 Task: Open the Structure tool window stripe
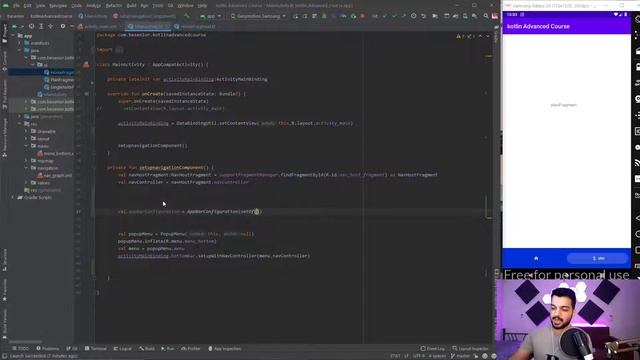pos(4,259)
